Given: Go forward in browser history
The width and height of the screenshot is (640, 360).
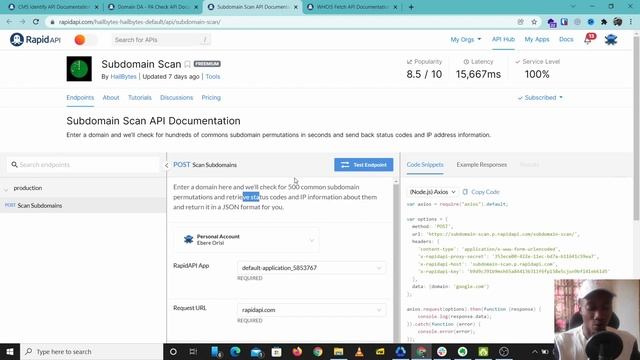Looking at the screenshot, I should click(x=22, y=22).
